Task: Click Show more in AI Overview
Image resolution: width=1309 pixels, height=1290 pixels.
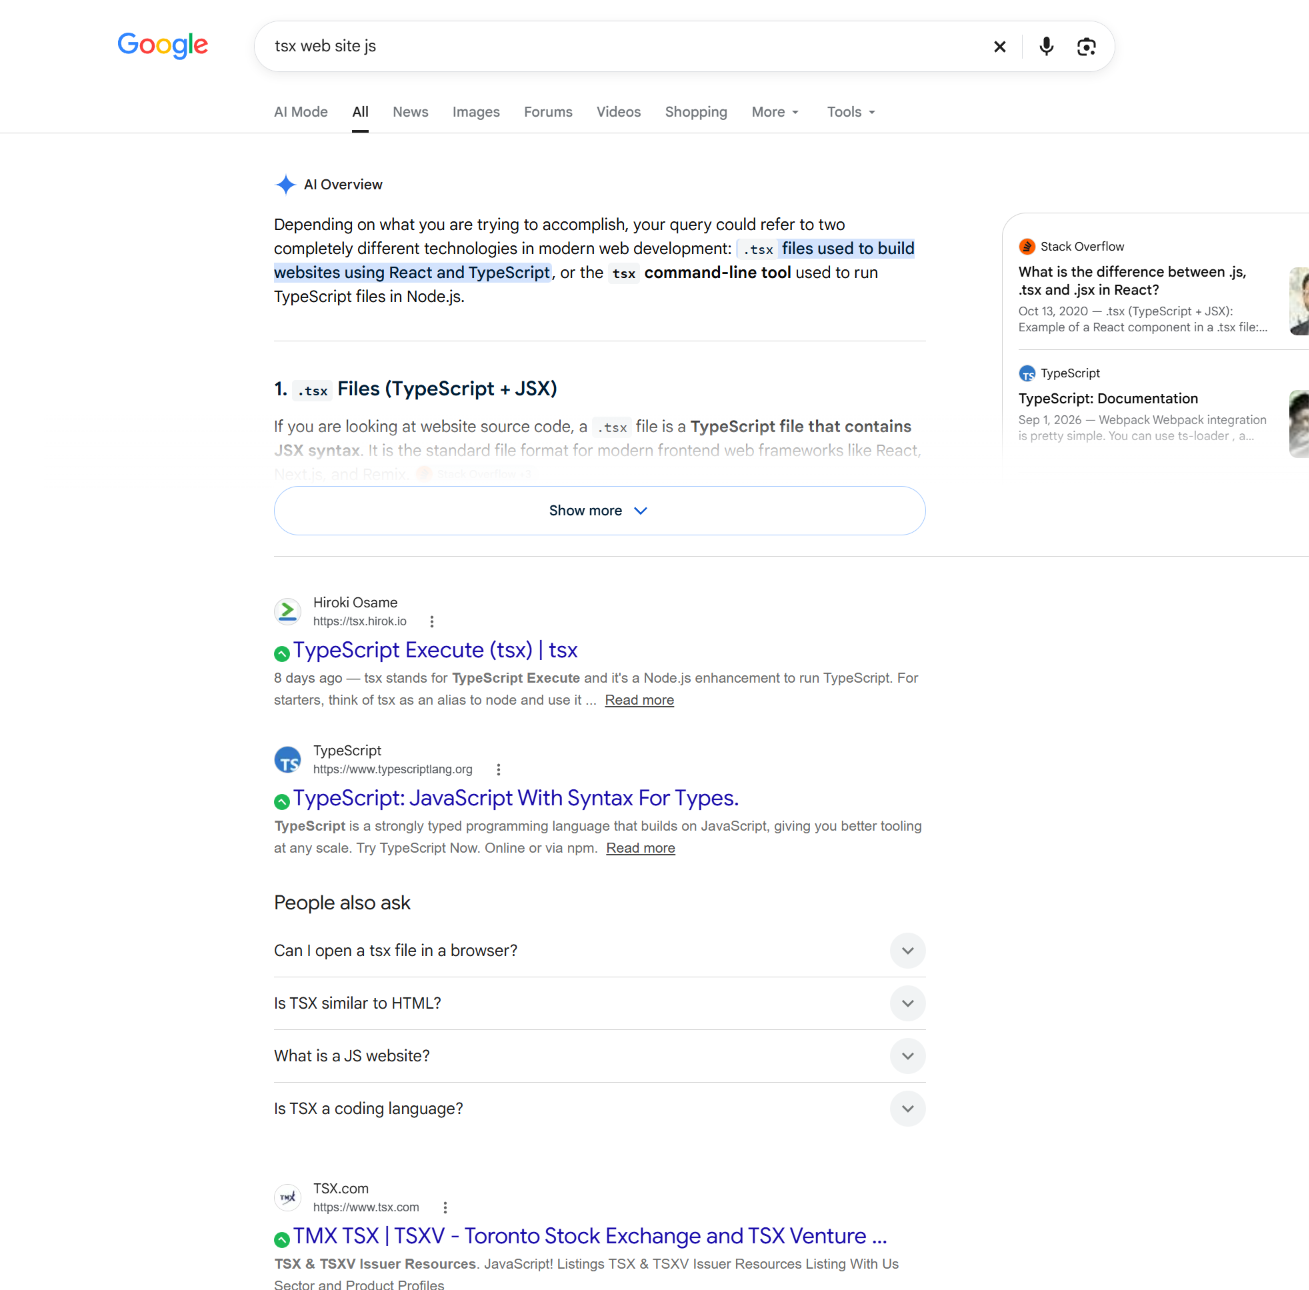Action: 600,511
